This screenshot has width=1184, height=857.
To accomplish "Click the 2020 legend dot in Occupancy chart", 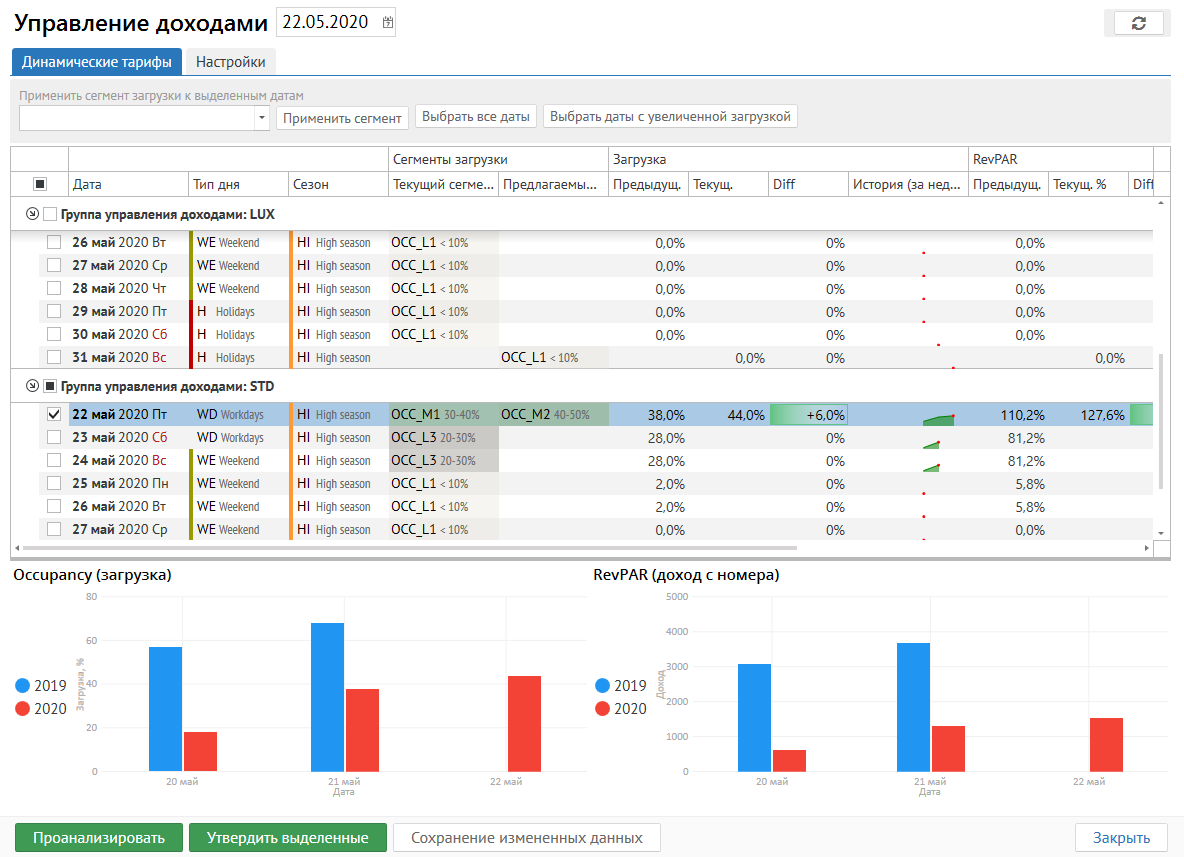I will click(24, 708).
